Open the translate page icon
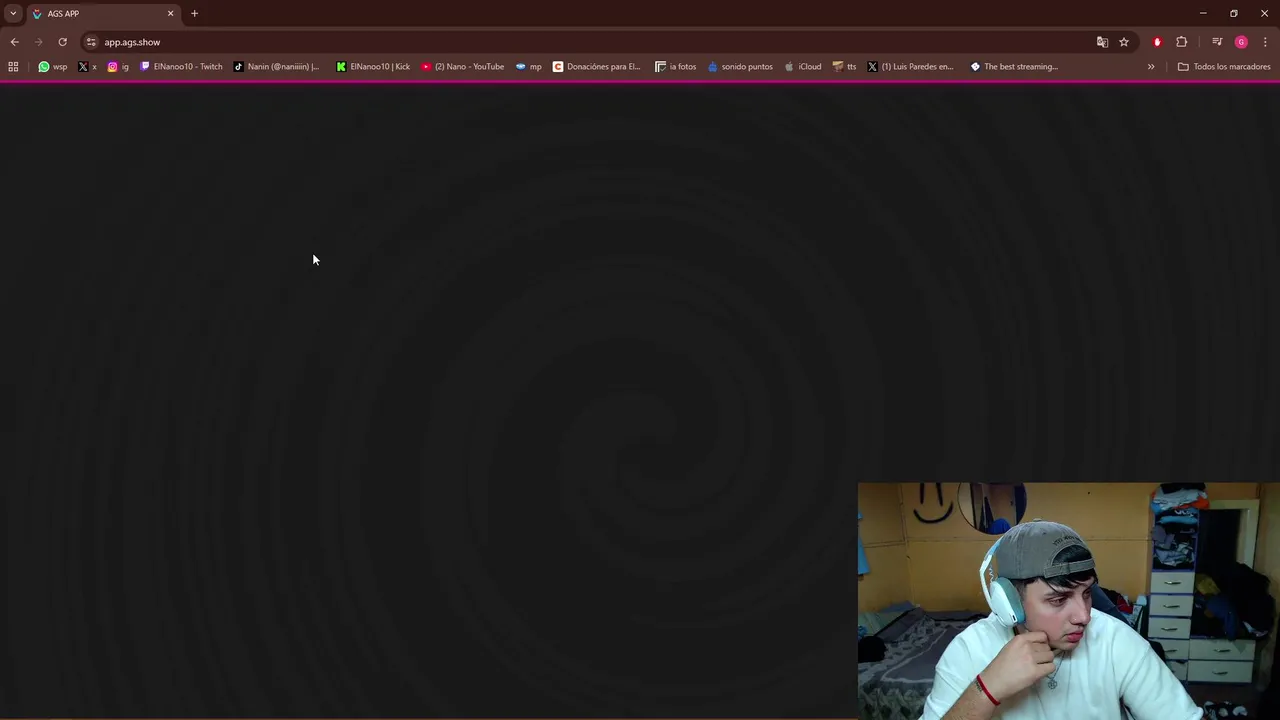The width and height of the screenshot is (1280, 720). (x=1102, y=42)
